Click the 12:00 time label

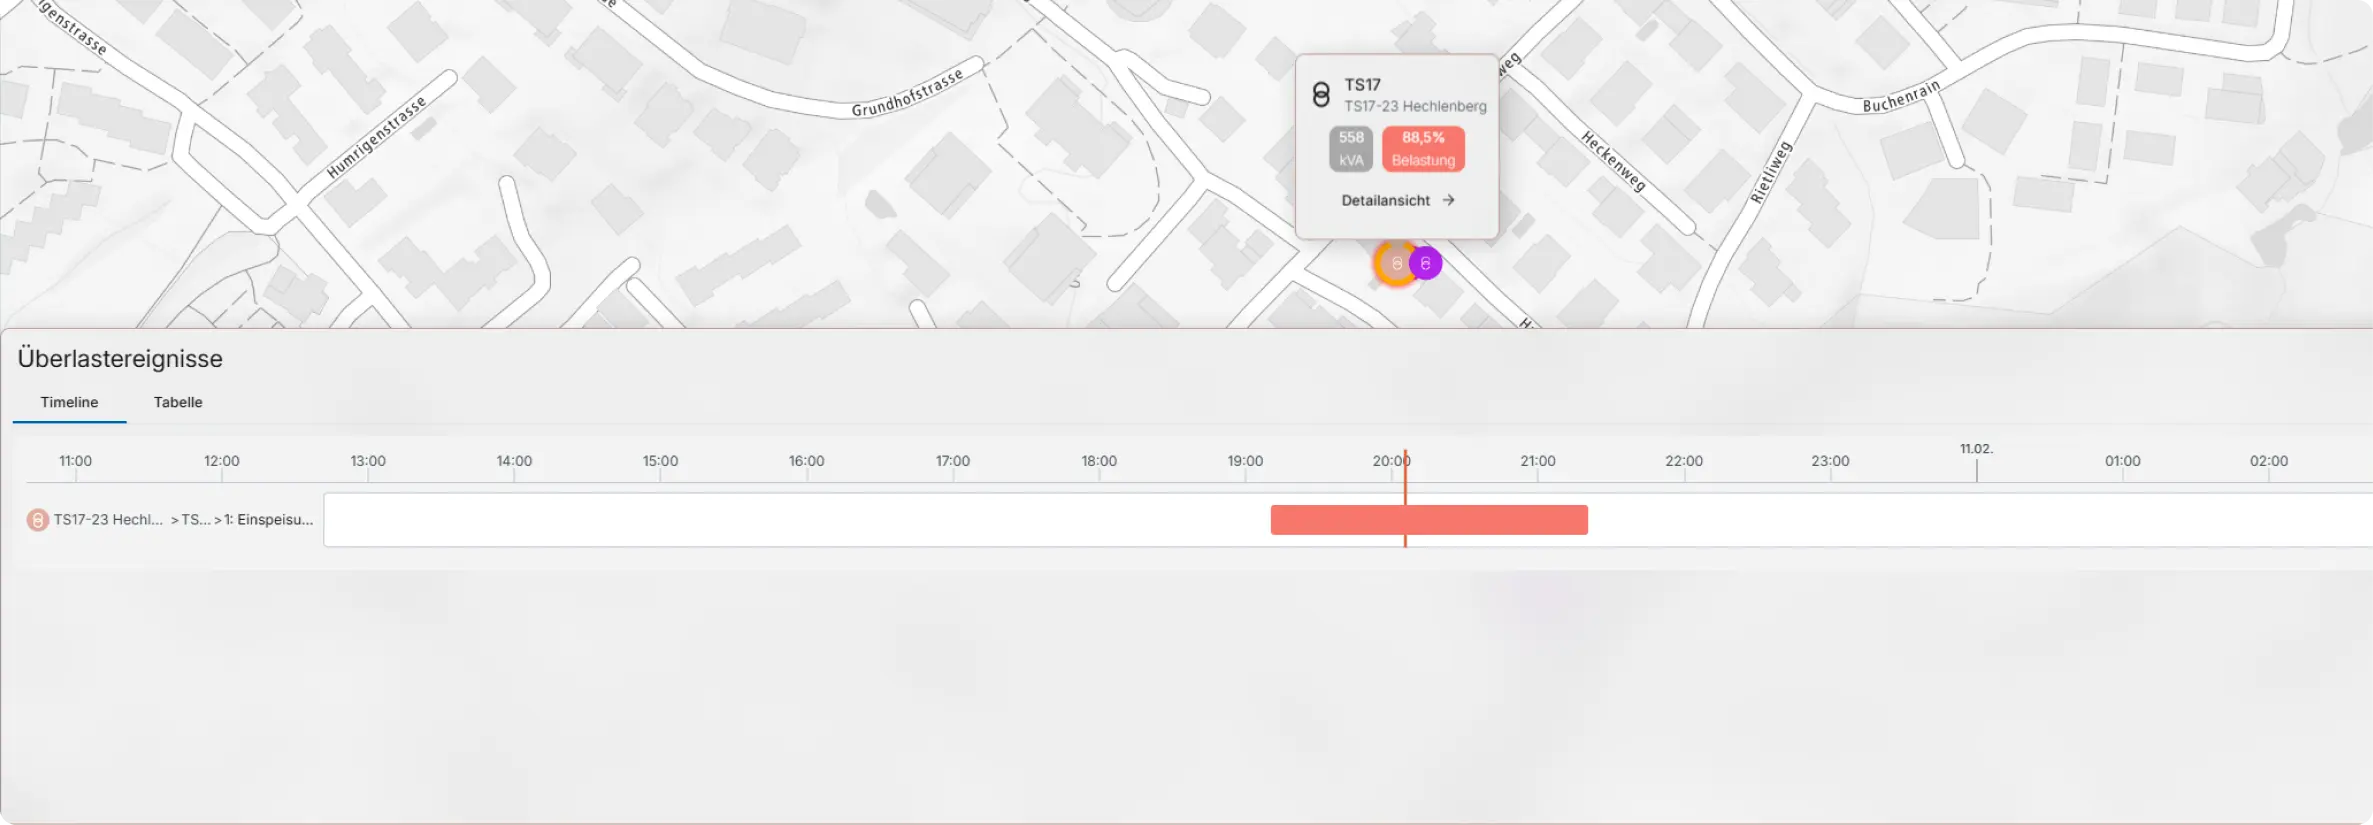click(221, 461)
